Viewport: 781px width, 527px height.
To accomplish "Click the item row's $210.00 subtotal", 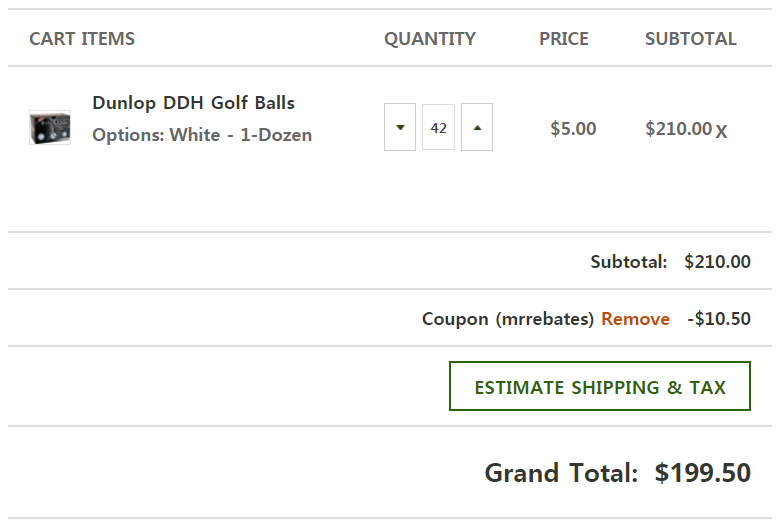I will 678,129.
